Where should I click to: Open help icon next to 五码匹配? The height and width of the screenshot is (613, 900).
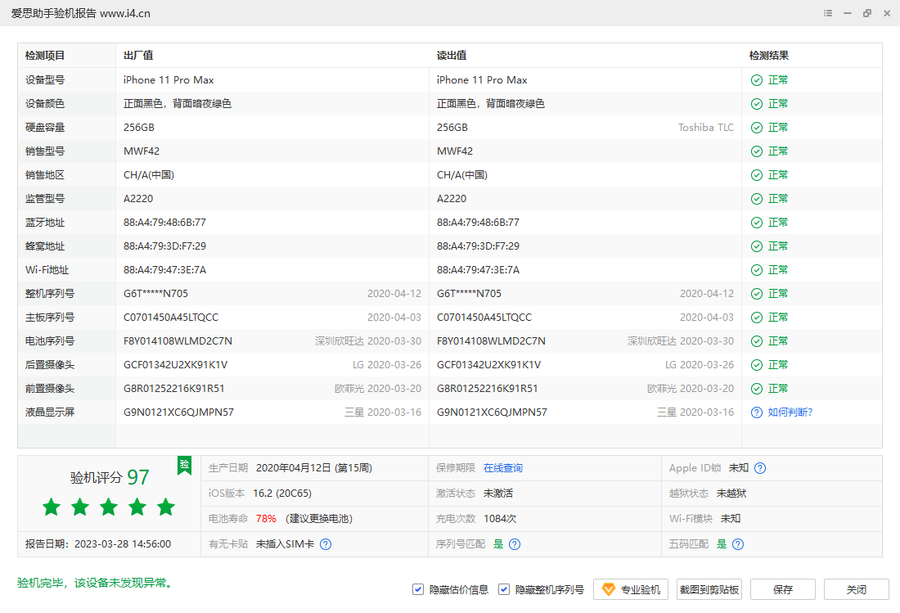(x=738, y=544)
